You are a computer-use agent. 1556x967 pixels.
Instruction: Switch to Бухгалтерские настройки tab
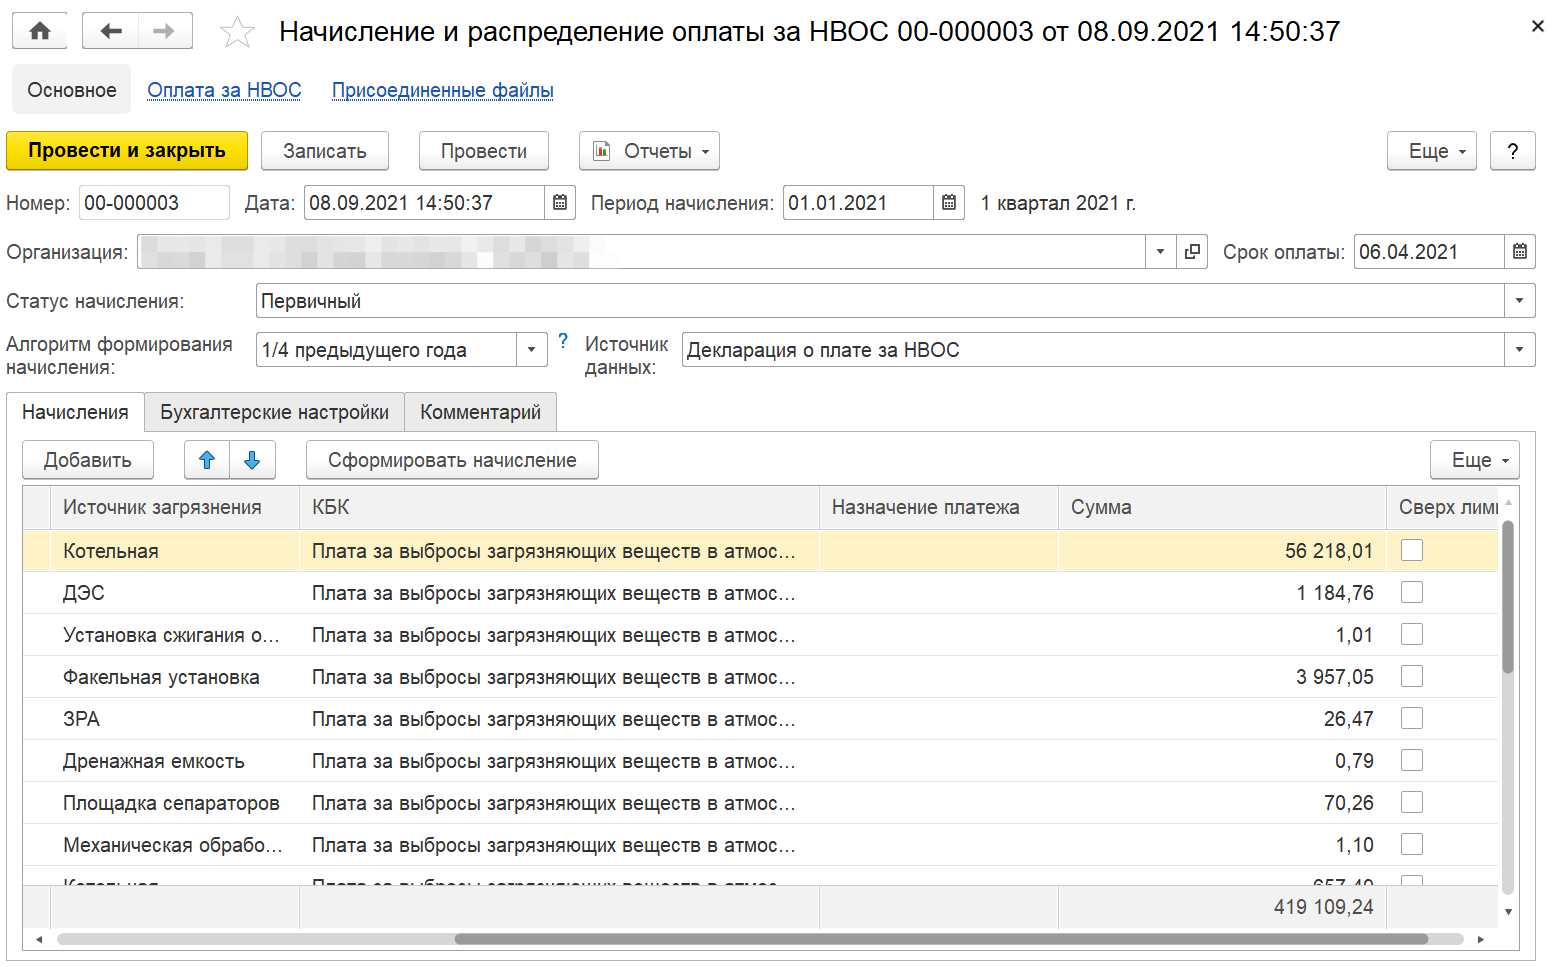[274, 412]
